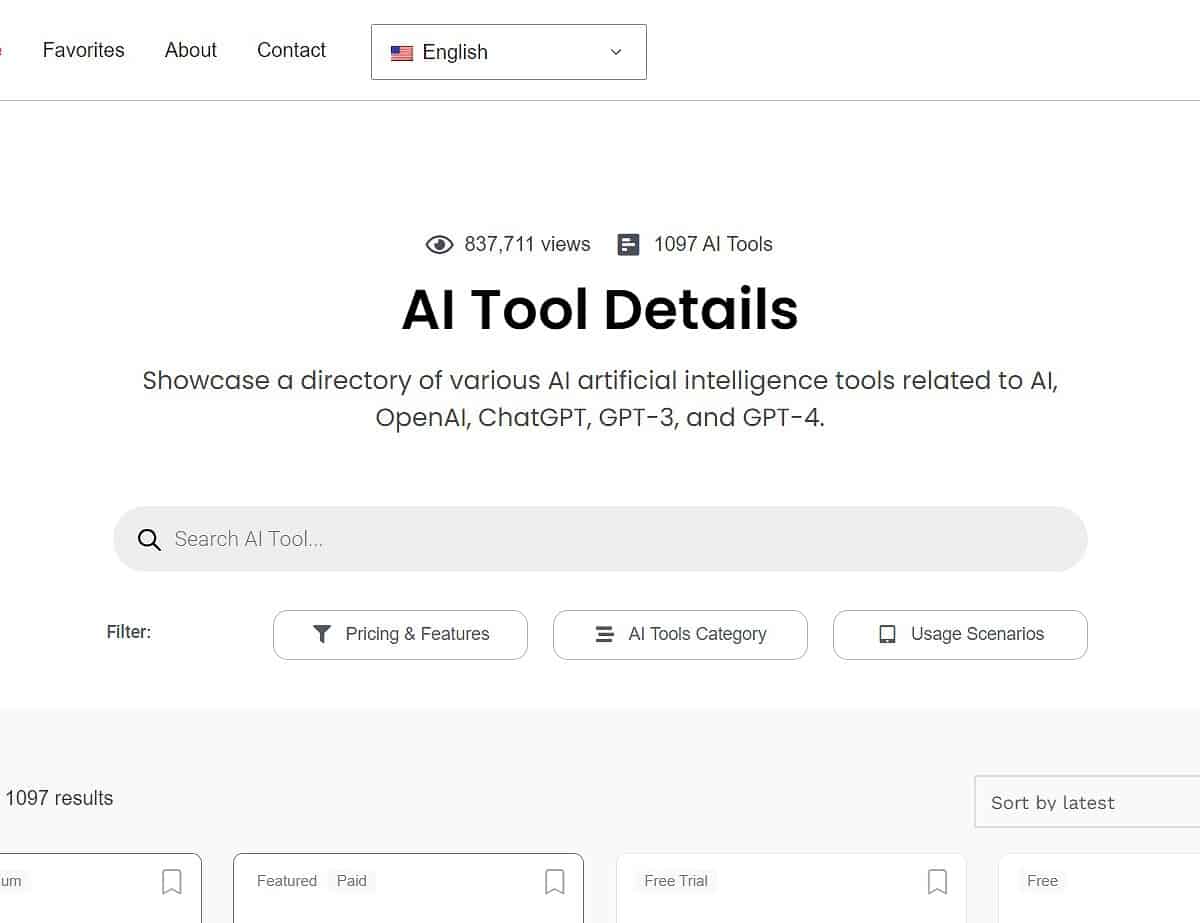The image size is (1200, 923).
Task: Go to the Contact menu item
Action: (291, 50)
